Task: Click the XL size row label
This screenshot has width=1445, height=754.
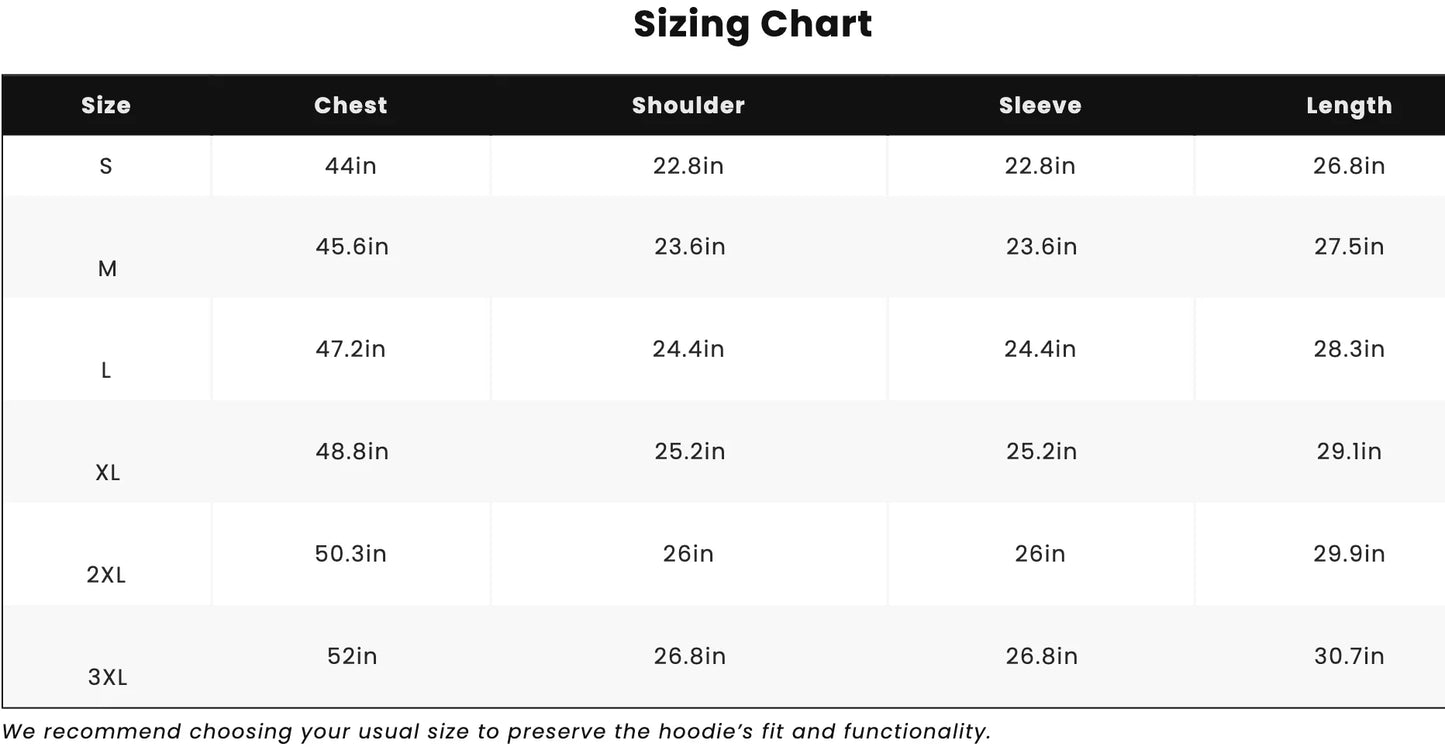Action: [x=107, y=473]
